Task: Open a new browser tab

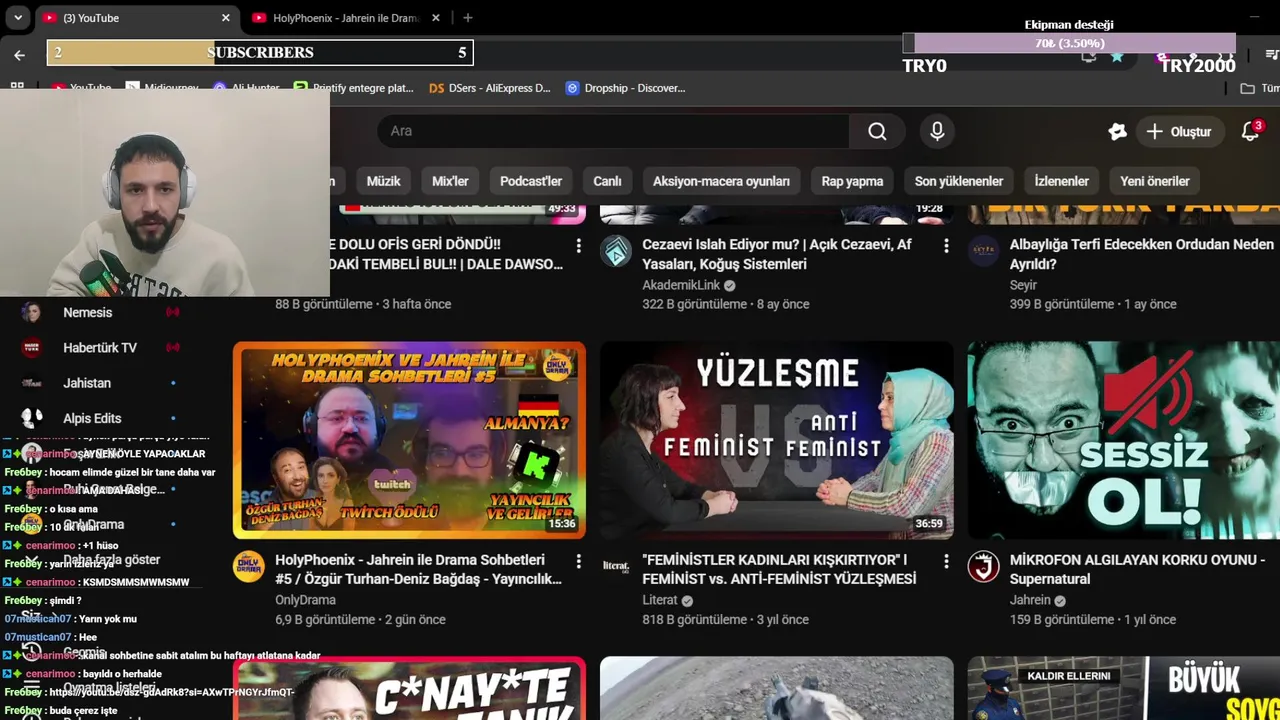Action: (x=467, y=17)
